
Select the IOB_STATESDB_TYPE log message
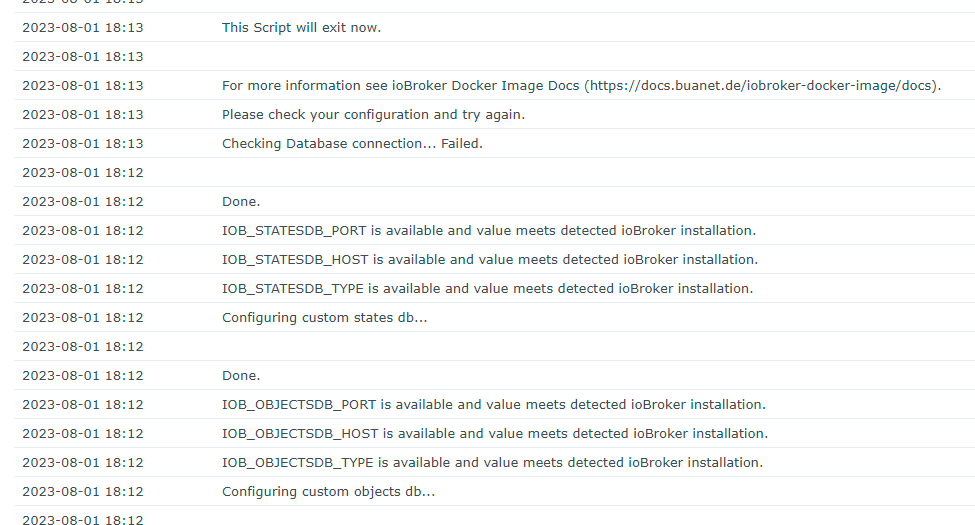pyautogui.click(x=487, y=289)
